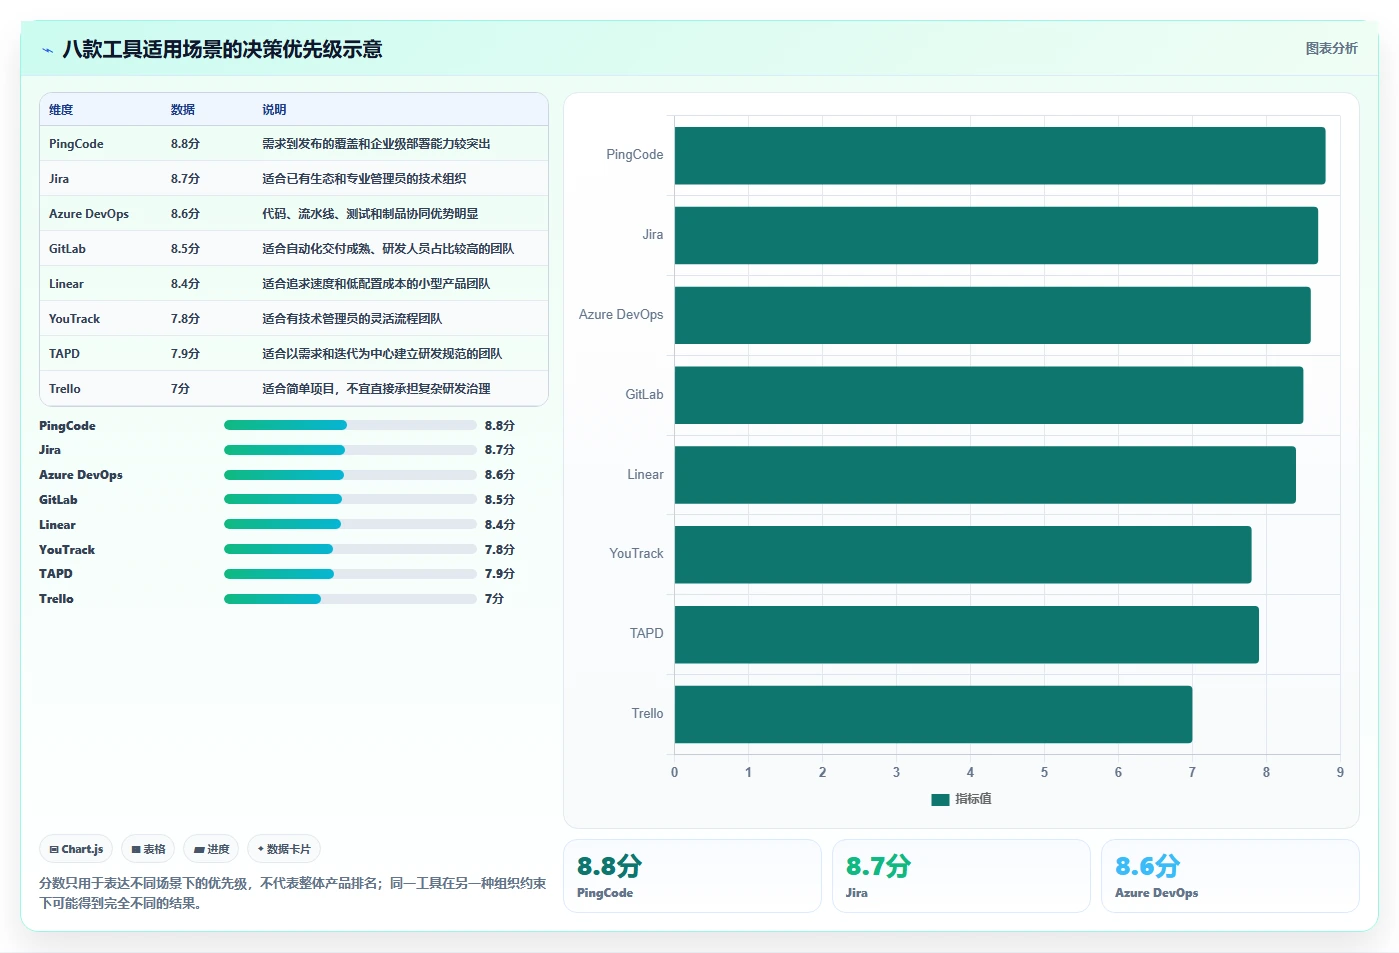Click the Azure DevOps y-axis label
The image size is (1399, 953).
tap(621, 315)
